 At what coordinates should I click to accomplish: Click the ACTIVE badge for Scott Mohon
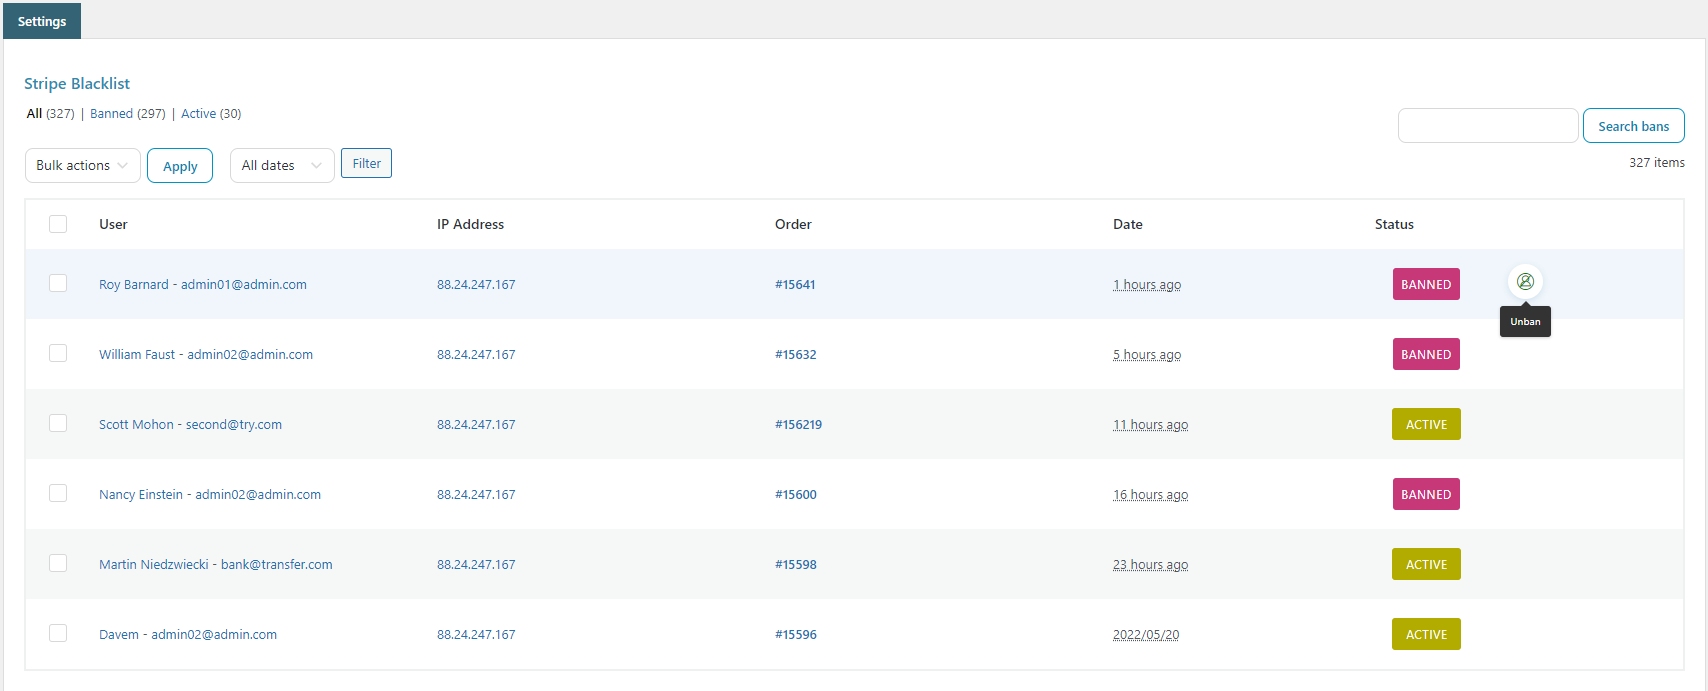pos(1425,425)
